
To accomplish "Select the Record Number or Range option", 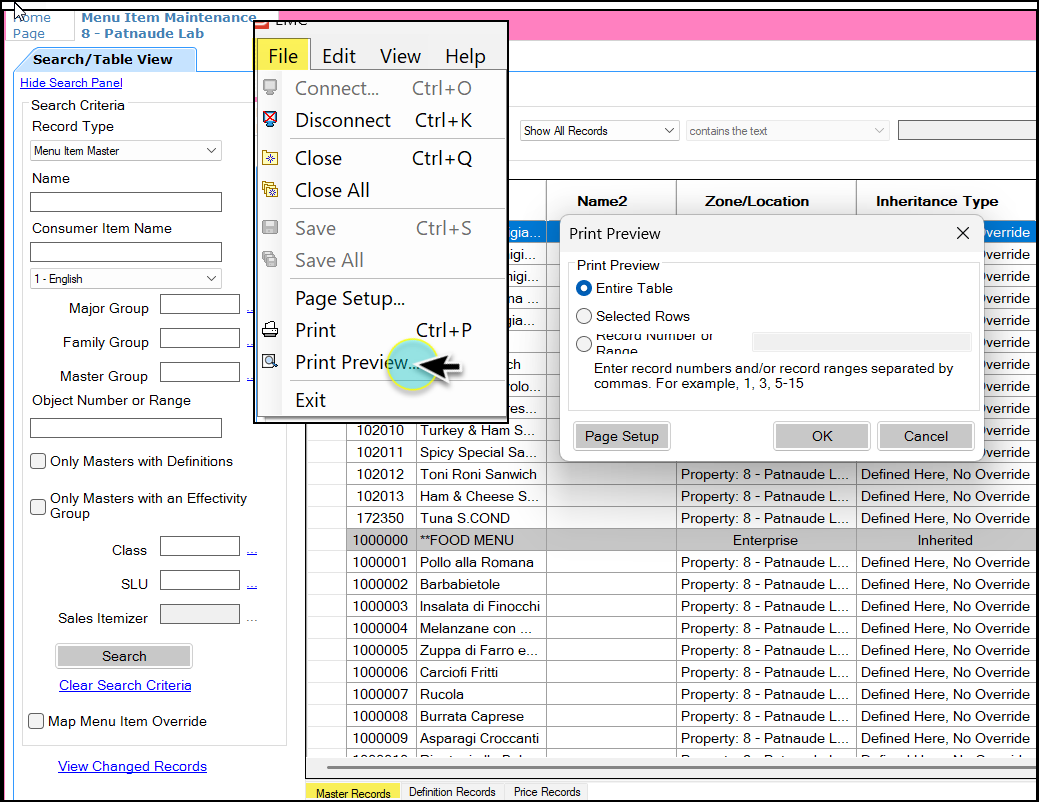I will [584, 344].
